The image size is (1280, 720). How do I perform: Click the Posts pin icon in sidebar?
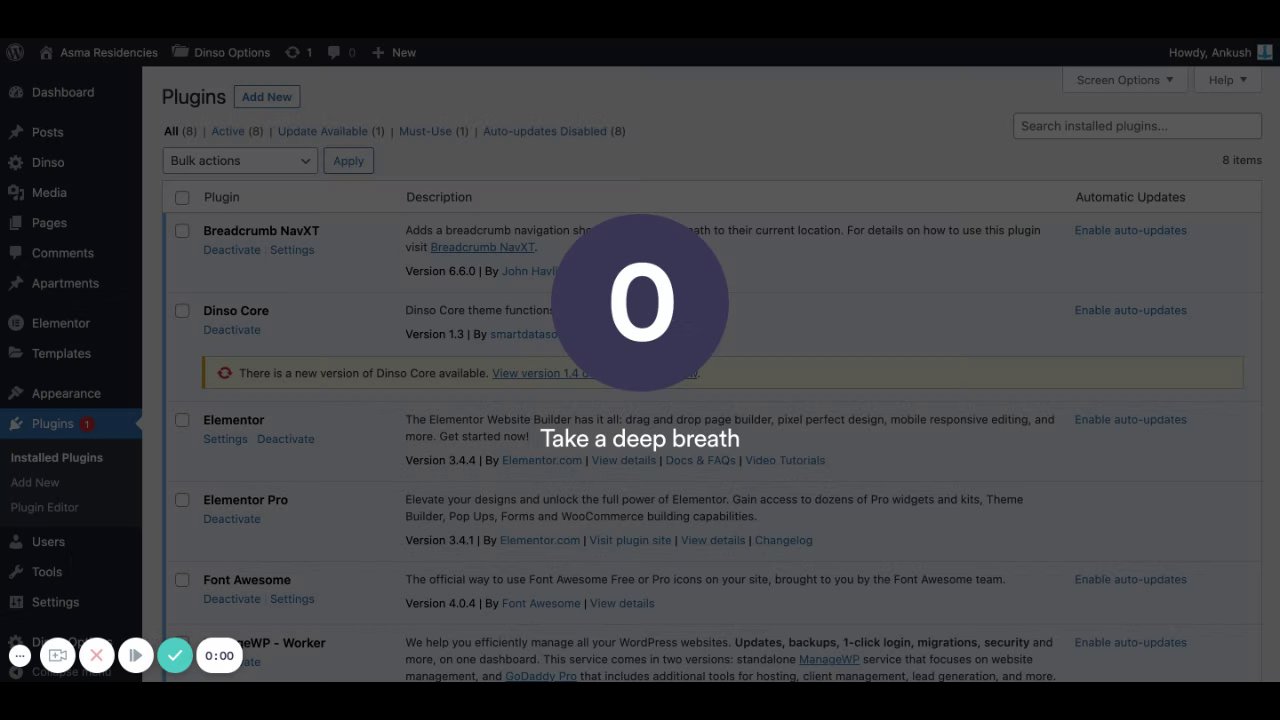16,132
